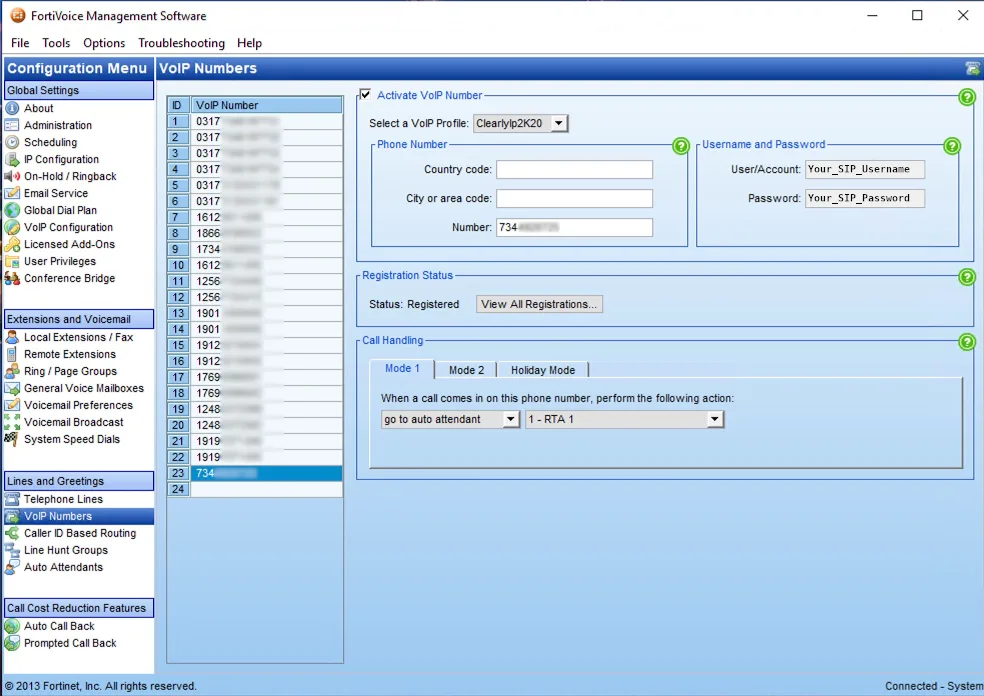Select VoIP number row ID 1
The image size is (984, 696).
coord(255,121)
